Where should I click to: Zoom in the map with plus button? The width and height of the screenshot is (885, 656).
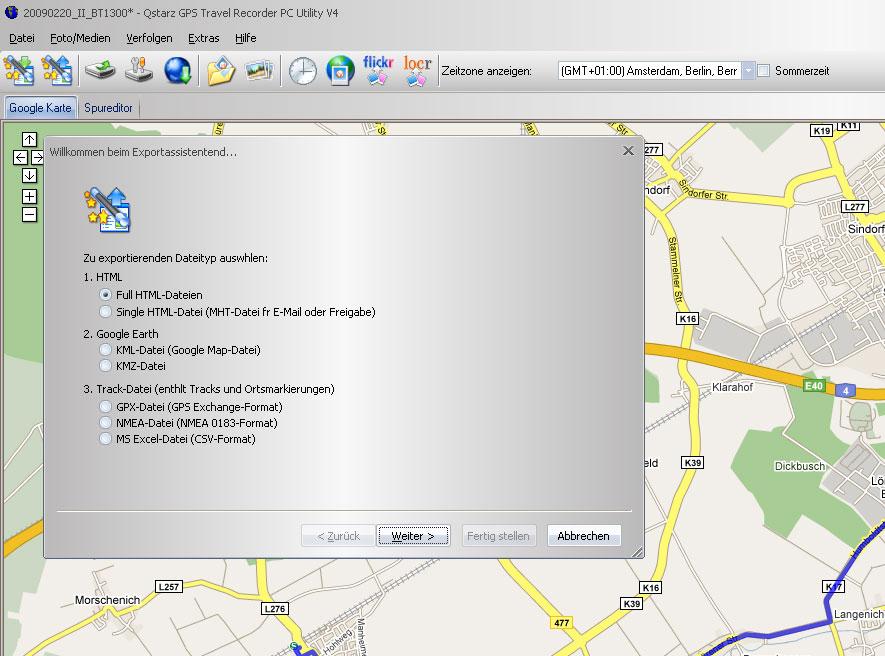(x=29, y=196)
